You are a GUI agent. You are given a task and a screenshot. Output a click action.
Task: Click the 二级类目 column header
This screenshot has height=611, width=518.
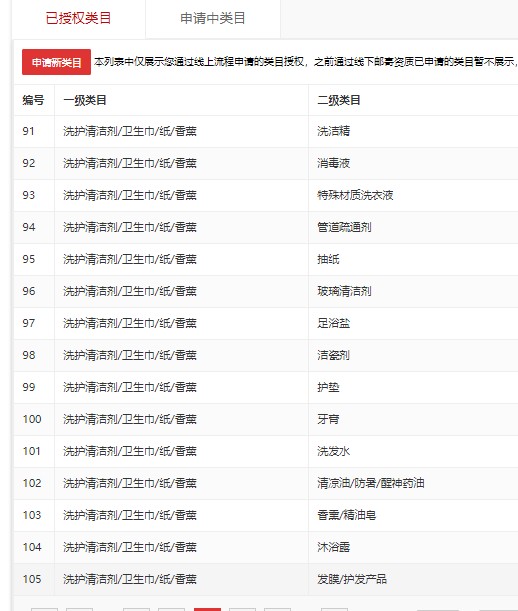[339, 101]
